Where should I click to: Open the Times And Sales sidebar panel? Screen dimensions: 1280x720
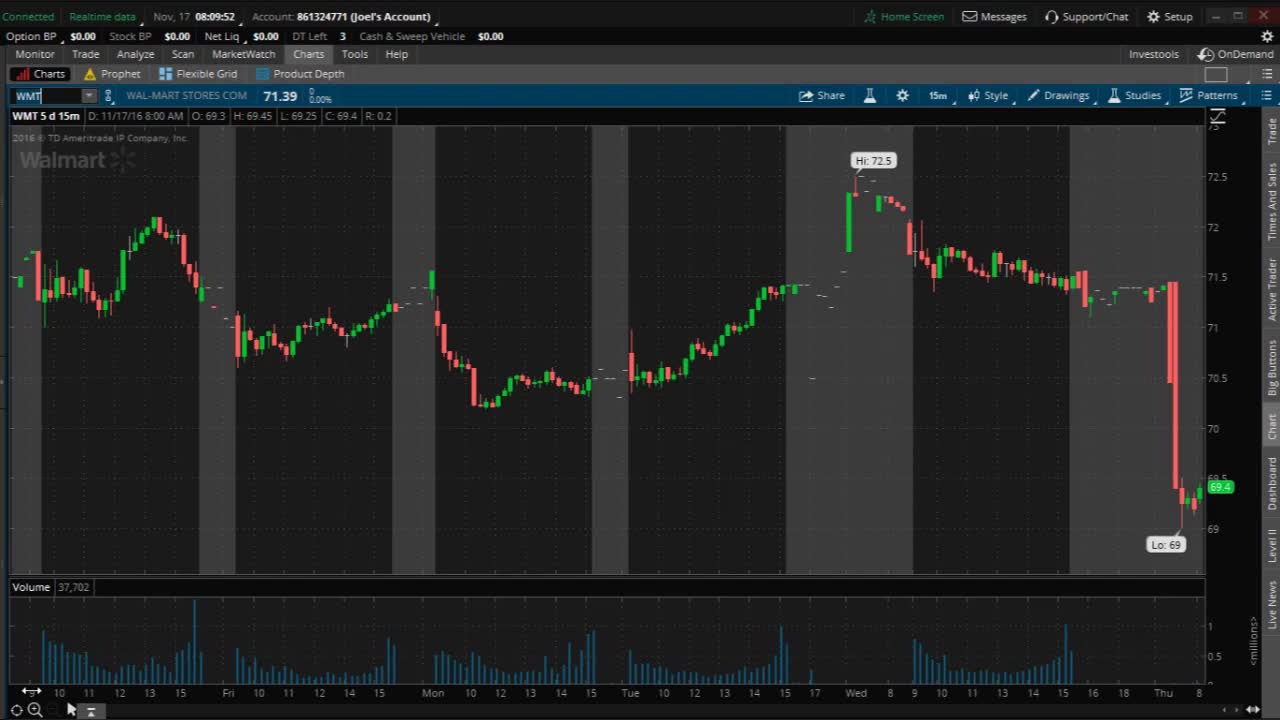(1272, 201)
